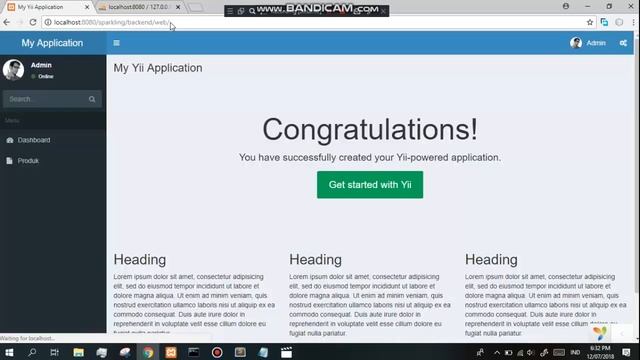Open Task View on the taskbar
Screen dimensions: 640x360
54,352
